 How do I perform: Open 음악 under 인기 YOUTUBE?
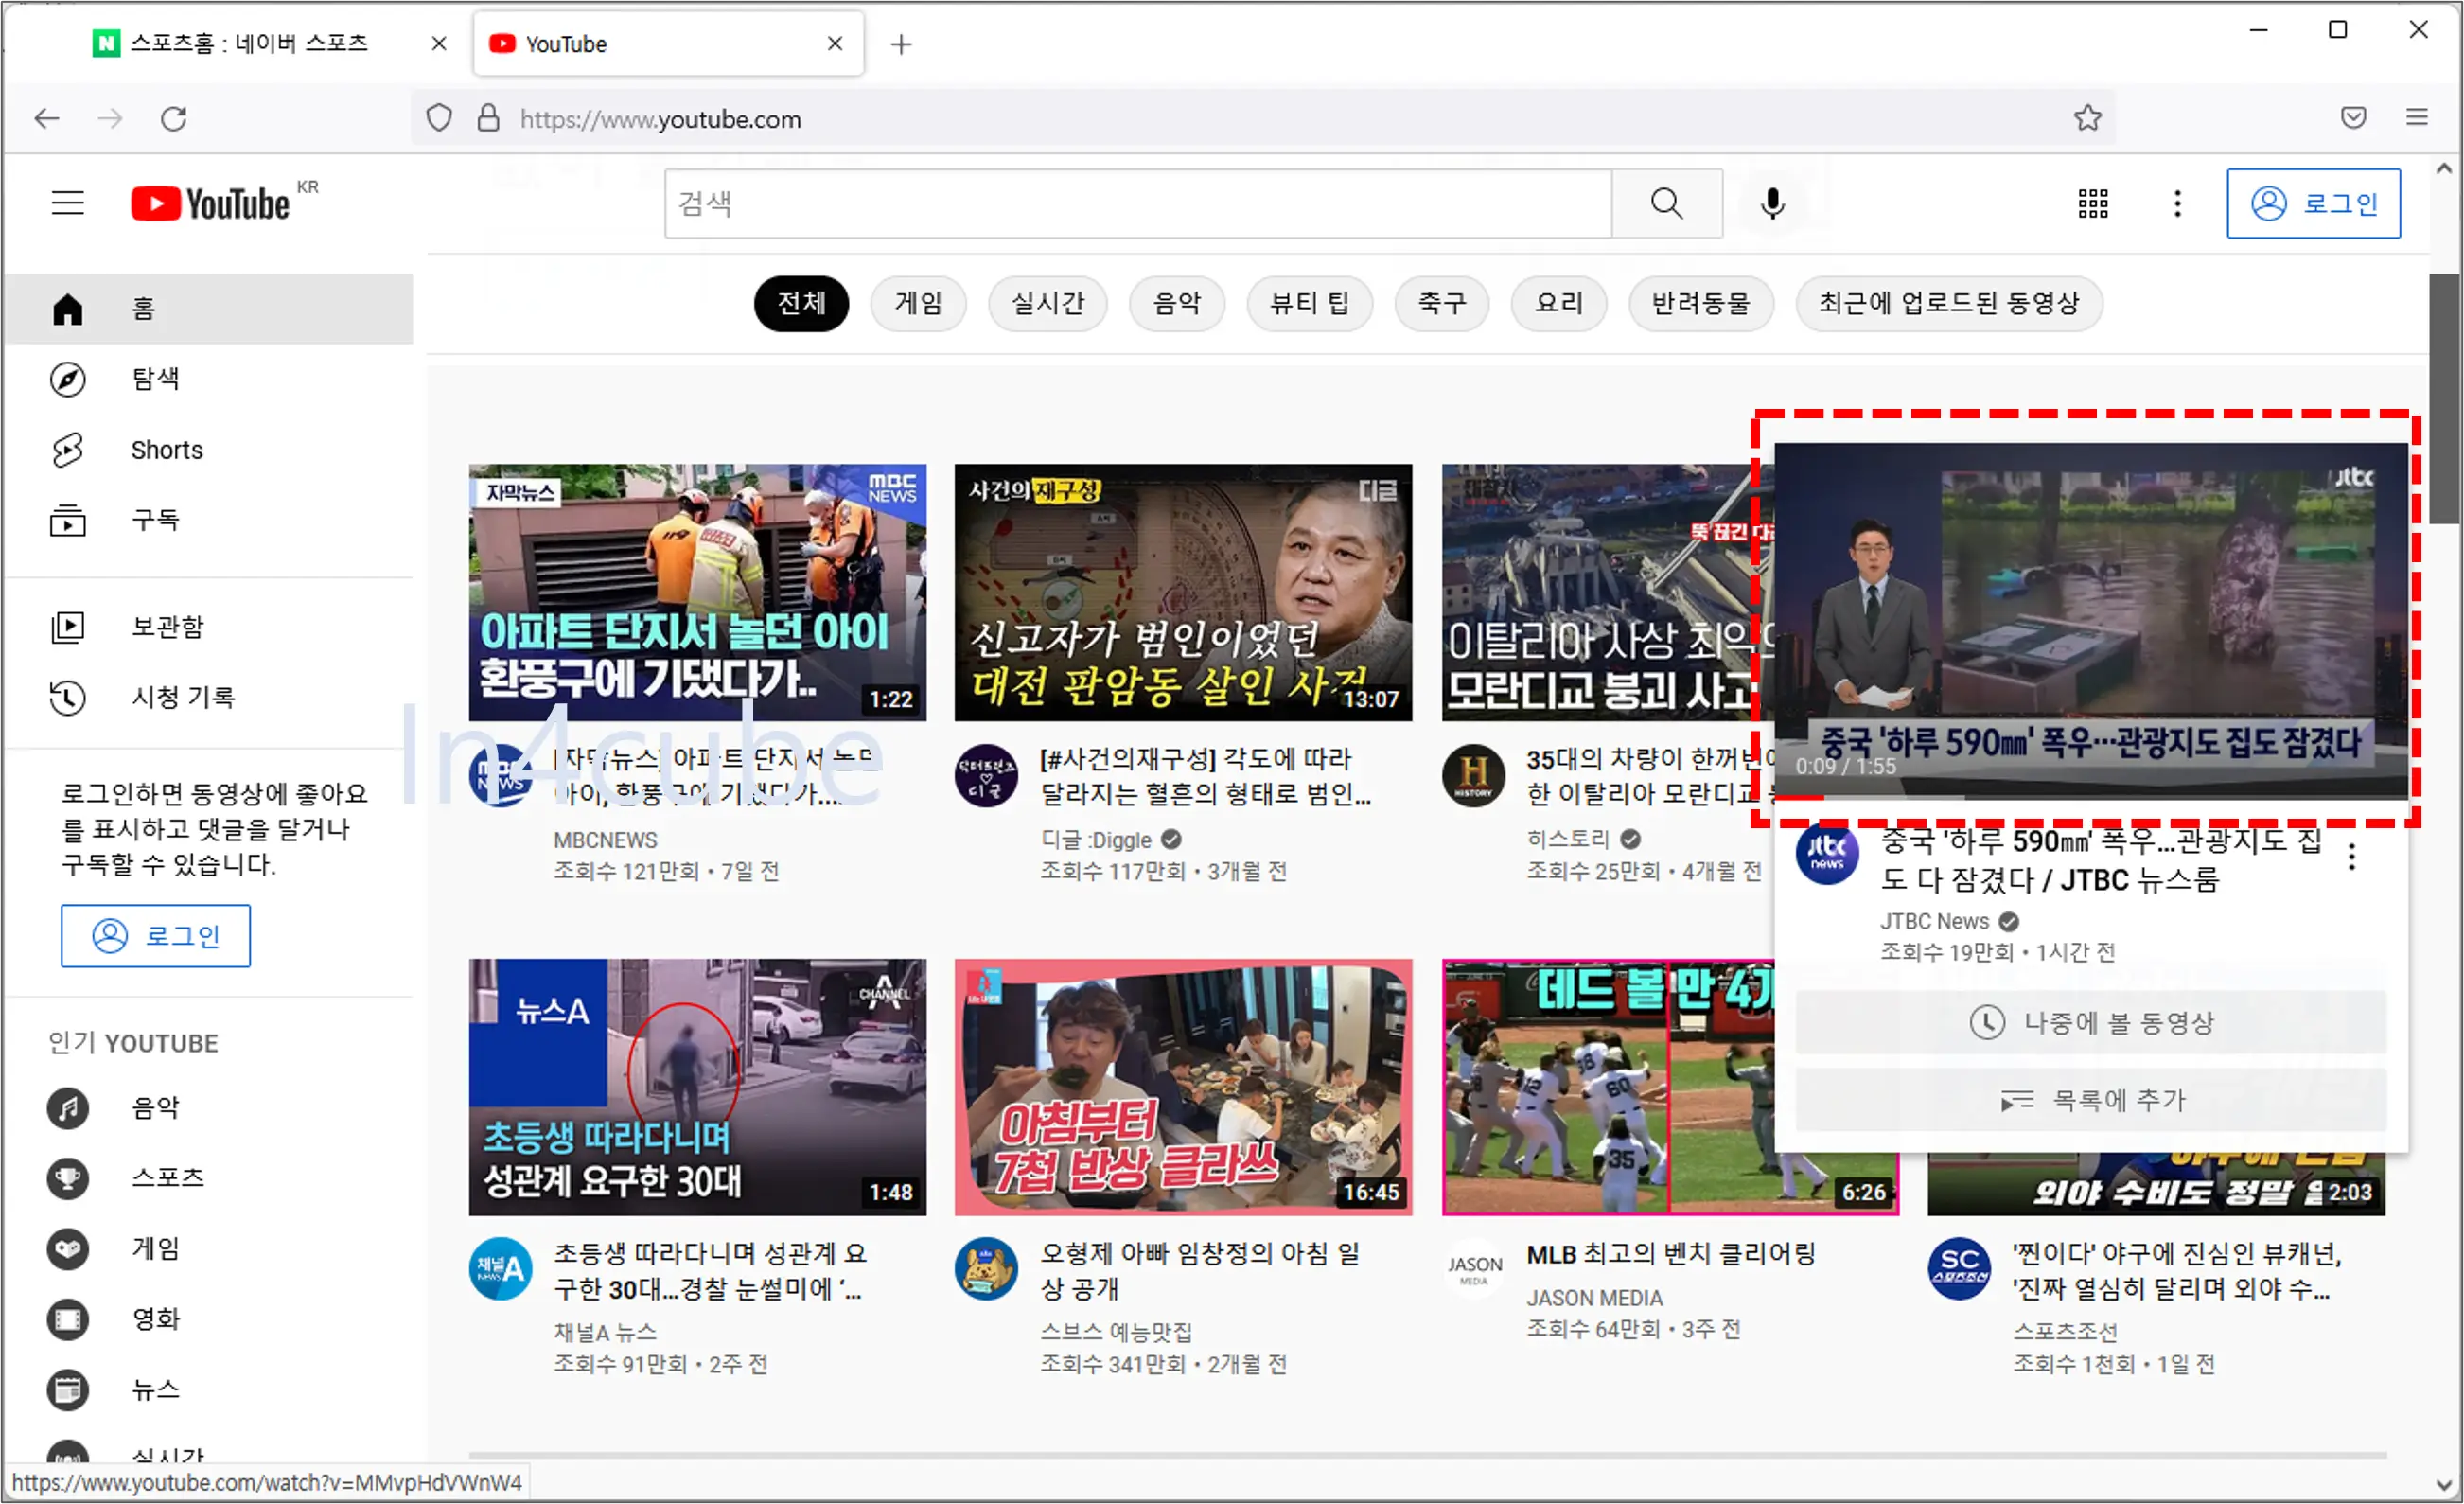click(208, 1108)
